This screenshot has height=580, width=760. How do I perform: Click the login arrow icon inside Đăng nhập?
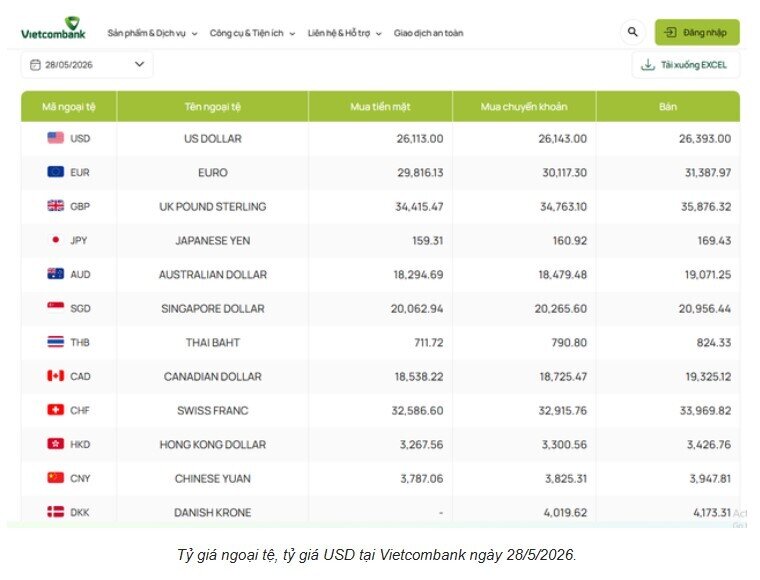tap(670, 32)
